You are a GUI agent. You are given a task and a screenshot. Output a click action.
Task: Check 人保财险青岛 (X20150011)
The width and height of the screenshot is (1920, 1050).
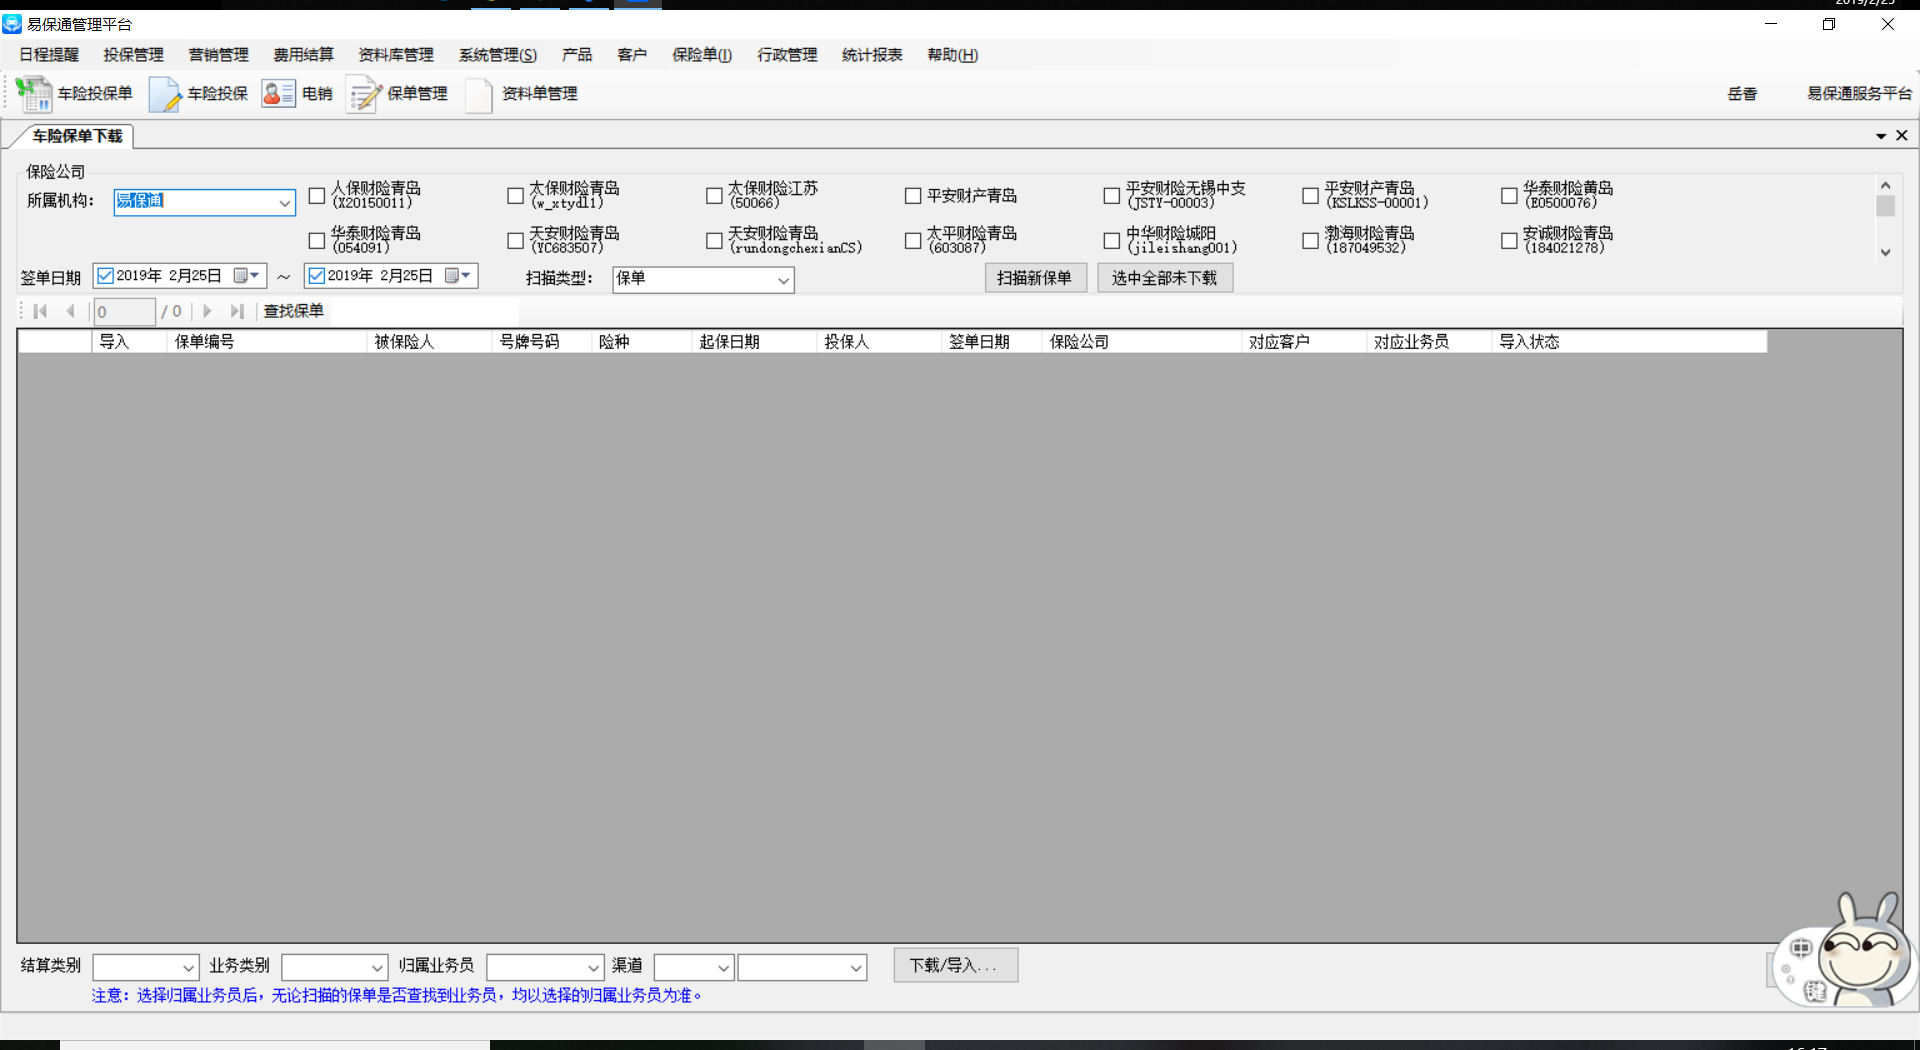point(317,196)
